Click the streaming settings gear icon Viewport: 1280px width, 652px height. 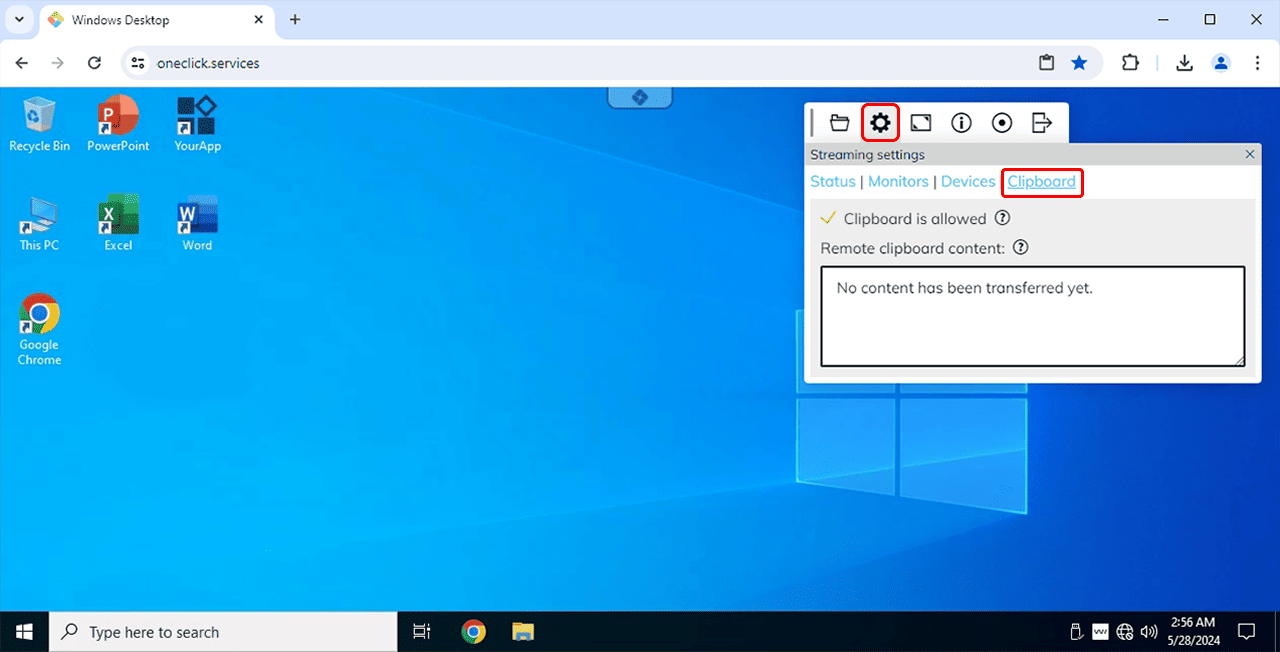pos(880,123)
